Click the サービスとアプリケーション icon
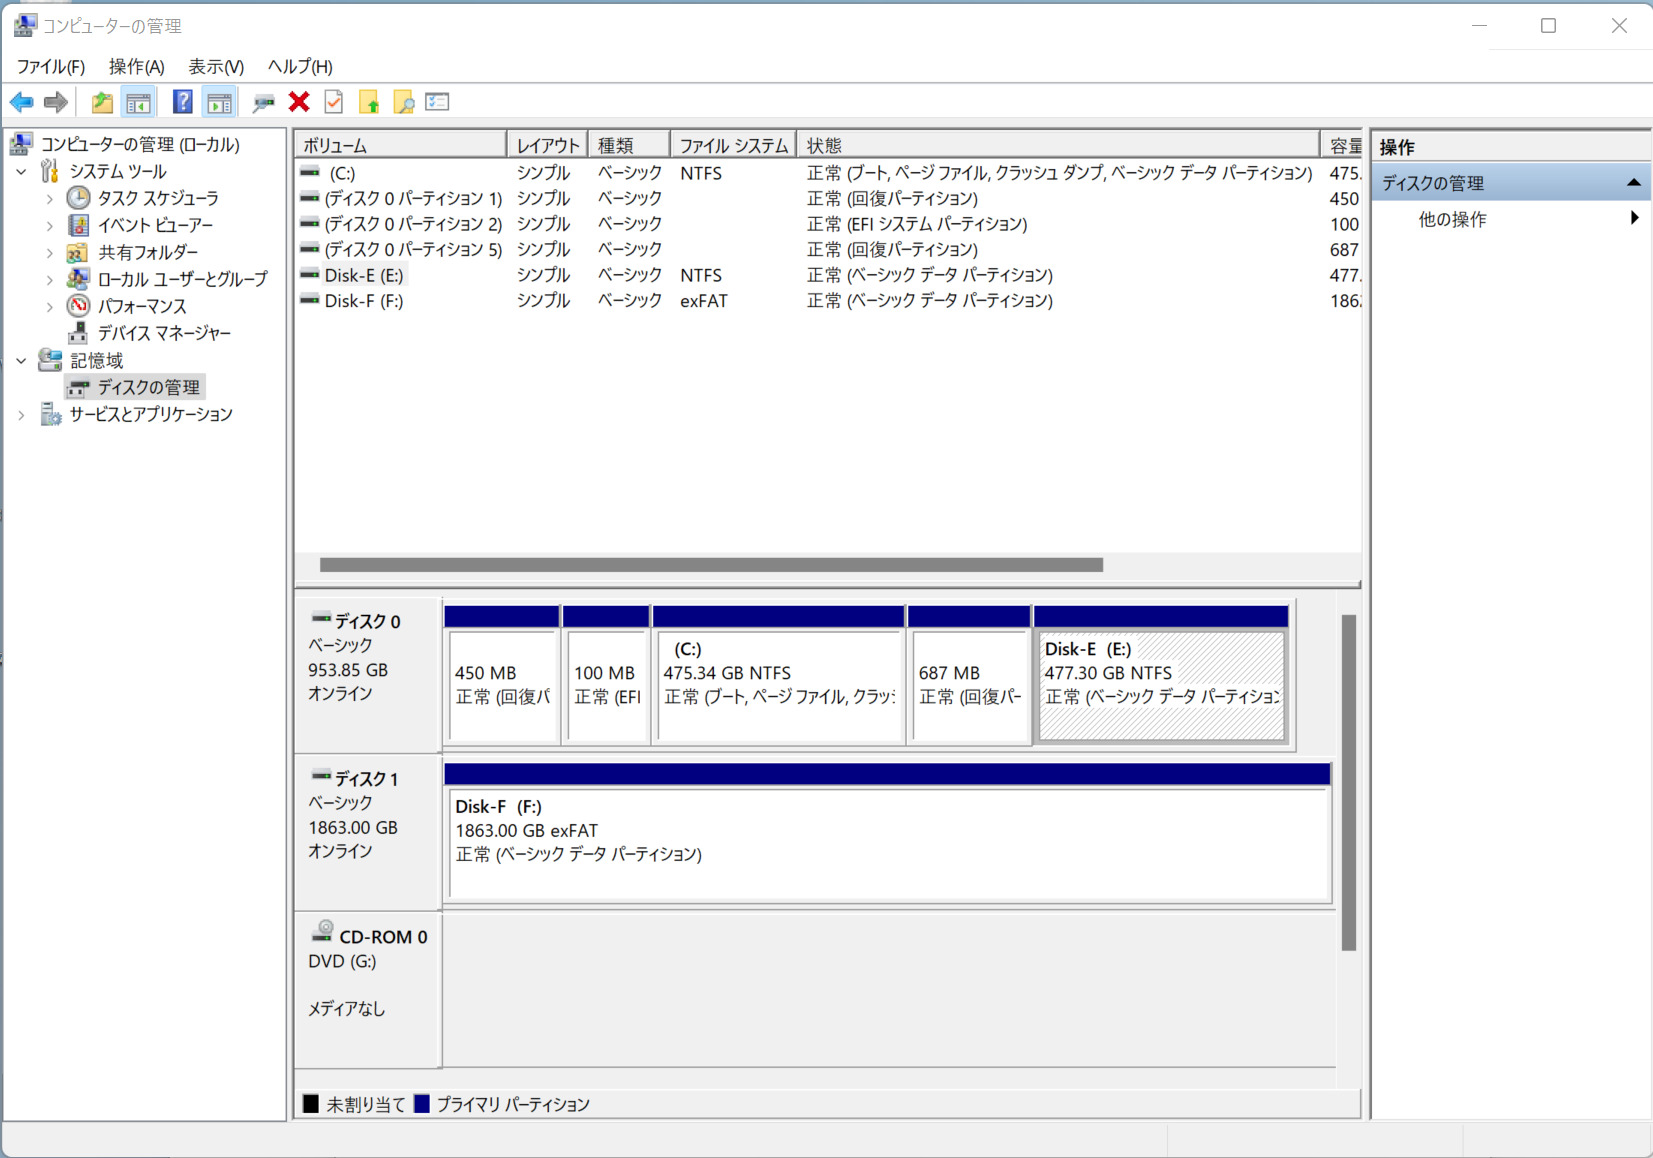 click(50, 414)
